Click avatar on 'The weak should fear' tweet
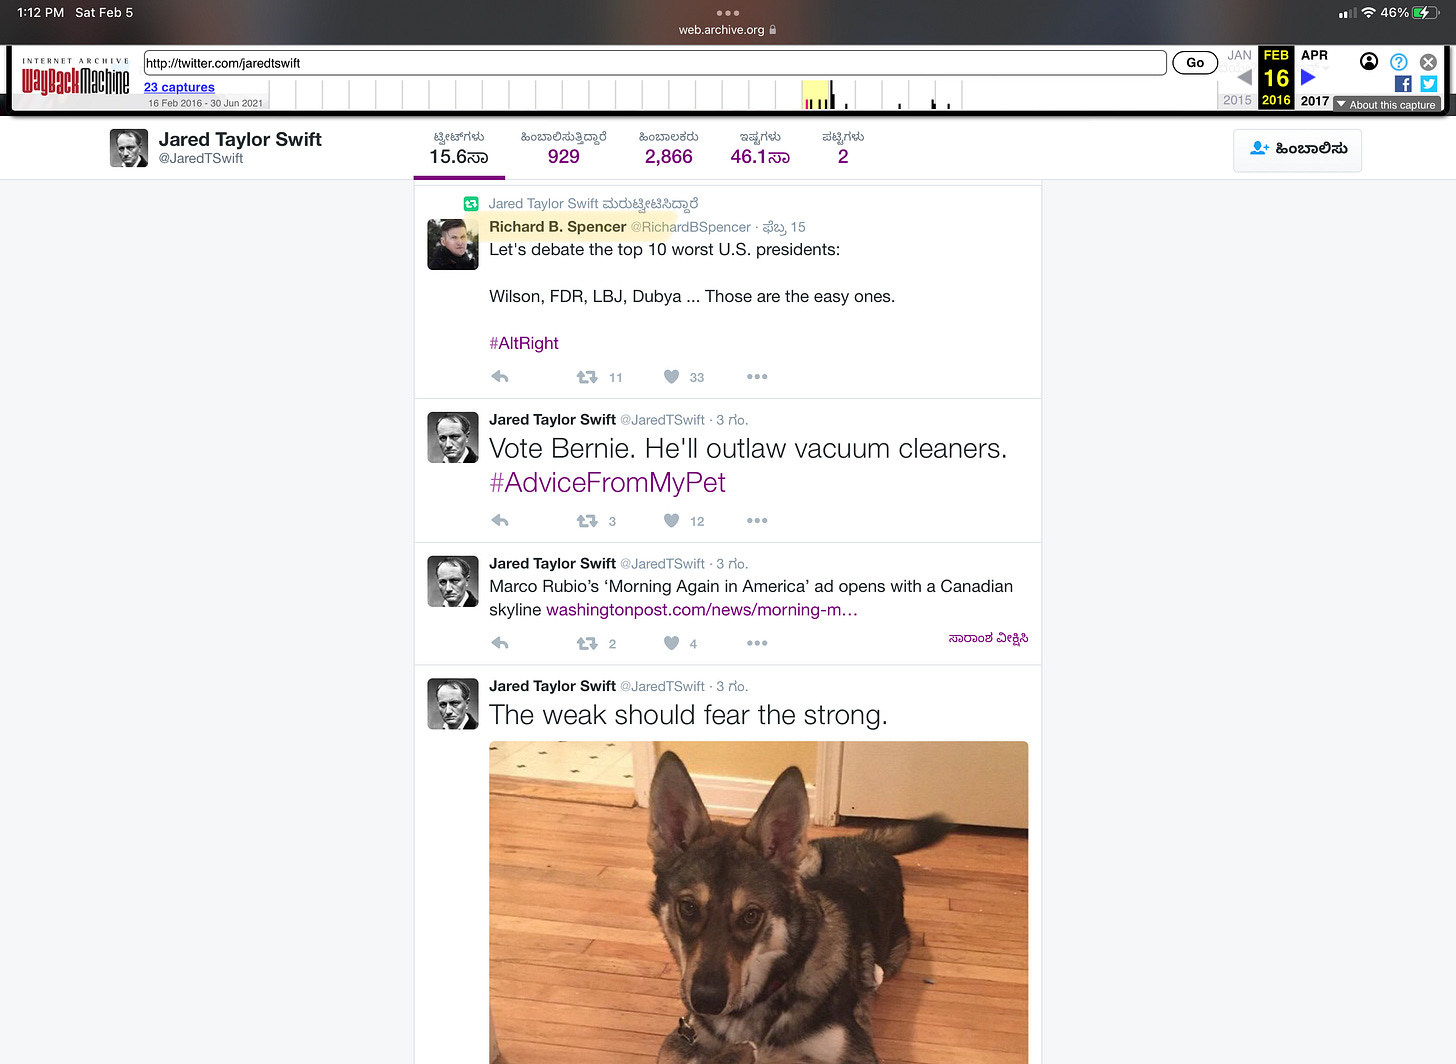1456x1064 pixels. point(453,704)
